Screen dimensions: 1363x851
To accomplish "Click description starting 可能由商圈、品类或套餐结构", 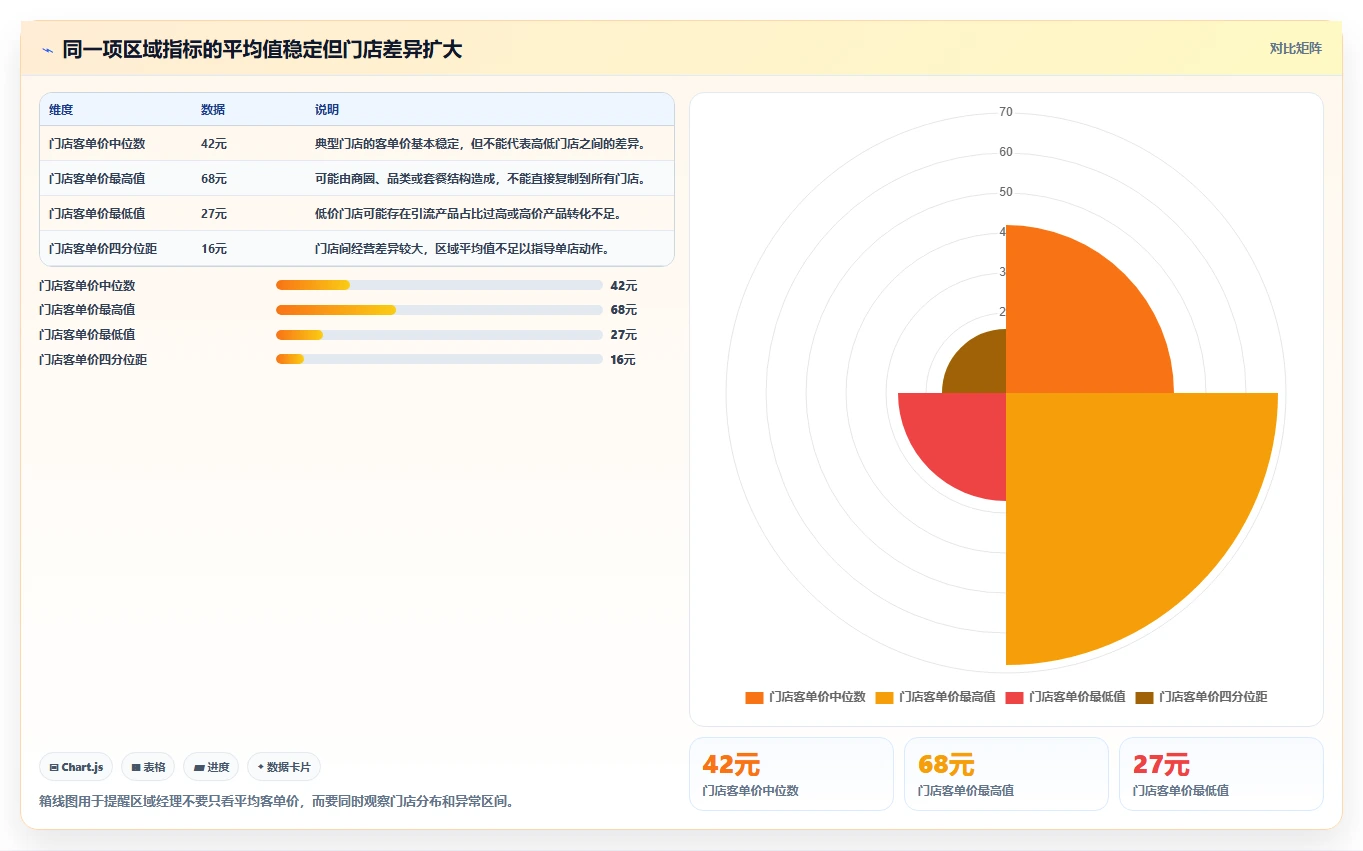I will 480,179.
